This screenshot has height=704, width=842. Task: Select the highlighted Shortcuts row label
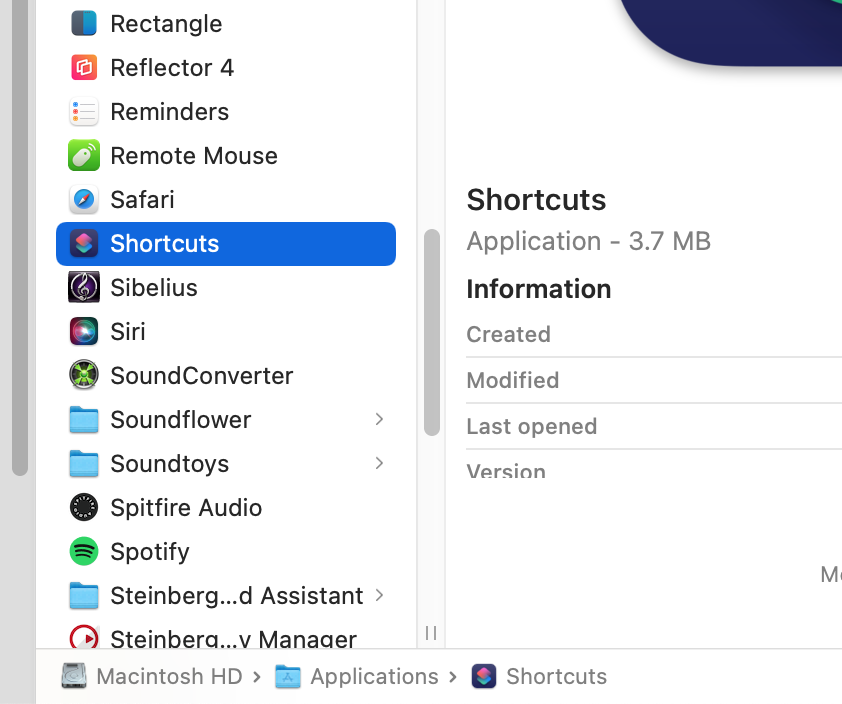[x=165, y=244]
